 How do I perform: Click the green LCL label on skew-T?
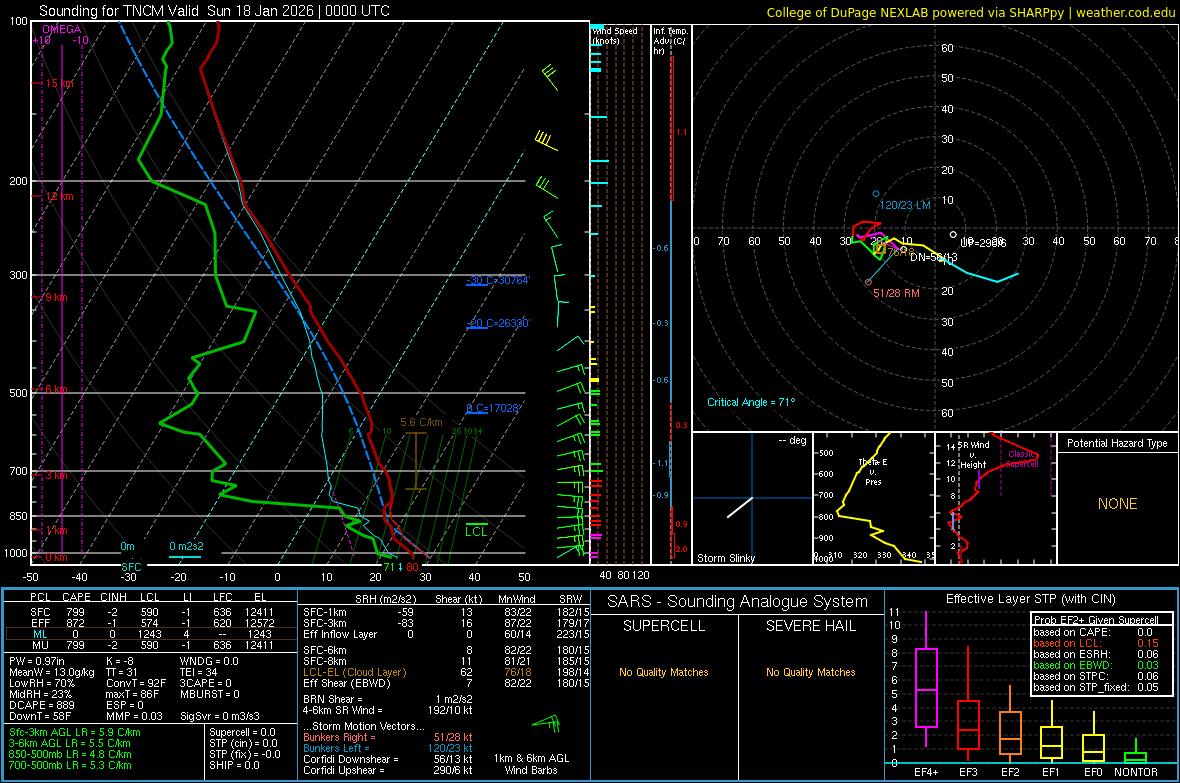pyautogui.click(x=476, y=531)
